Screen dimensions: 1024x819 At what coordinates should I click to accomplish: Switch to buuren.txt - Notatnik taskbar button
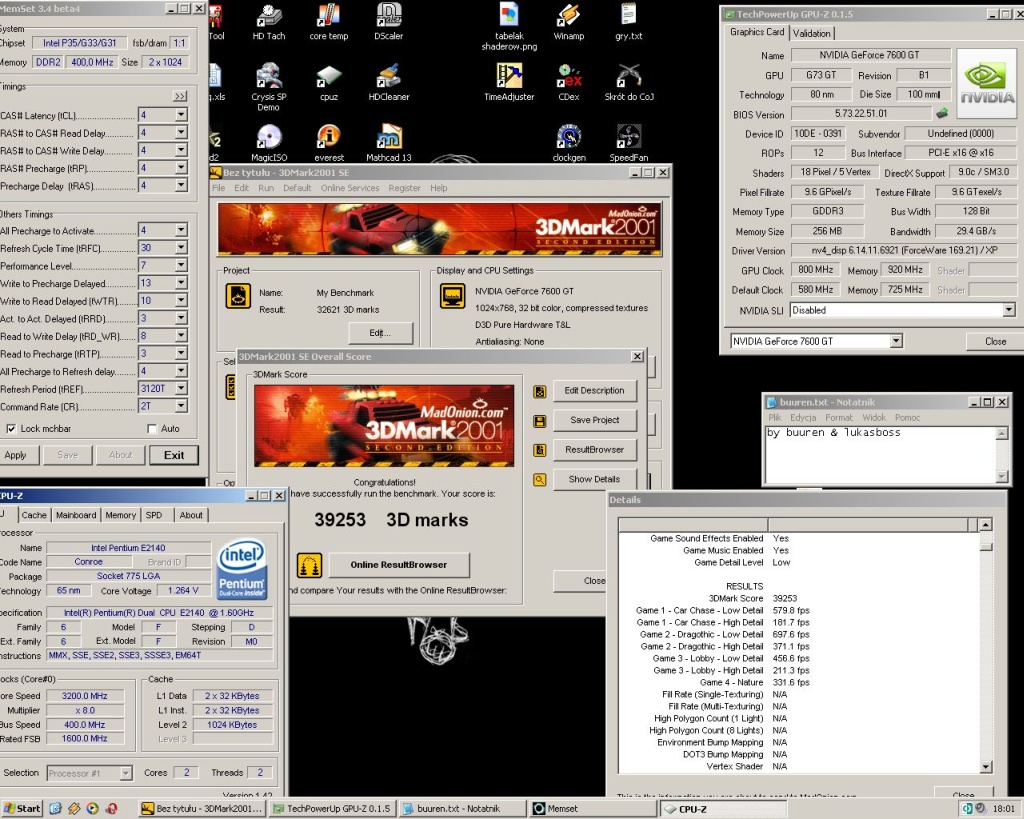pos(462,808)
